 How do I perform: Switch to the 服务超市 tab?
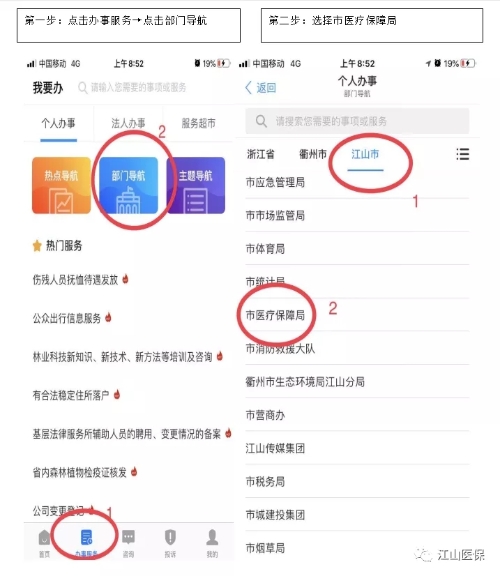[x=198, y=123]
